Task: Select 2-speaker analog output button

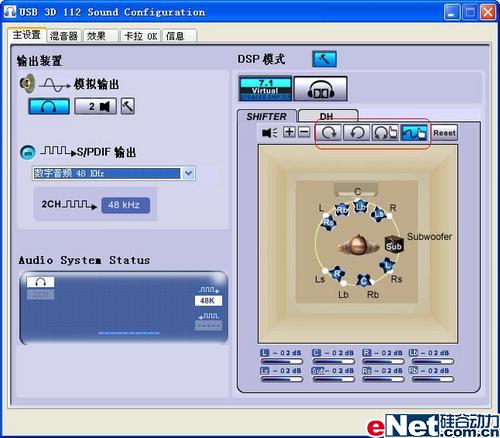Action: click(x=95, y=106)
